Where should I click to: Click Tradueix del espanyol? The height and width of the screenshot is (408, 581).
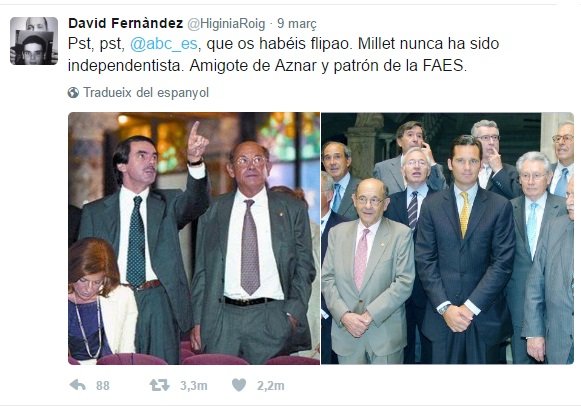point(146,92)
